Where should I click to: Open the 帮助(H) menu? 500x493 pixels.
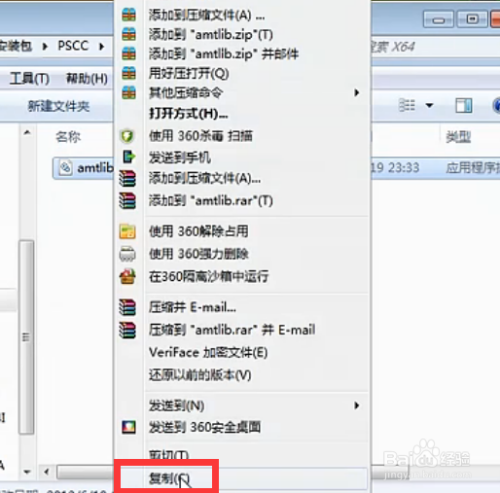pos(87,79)
